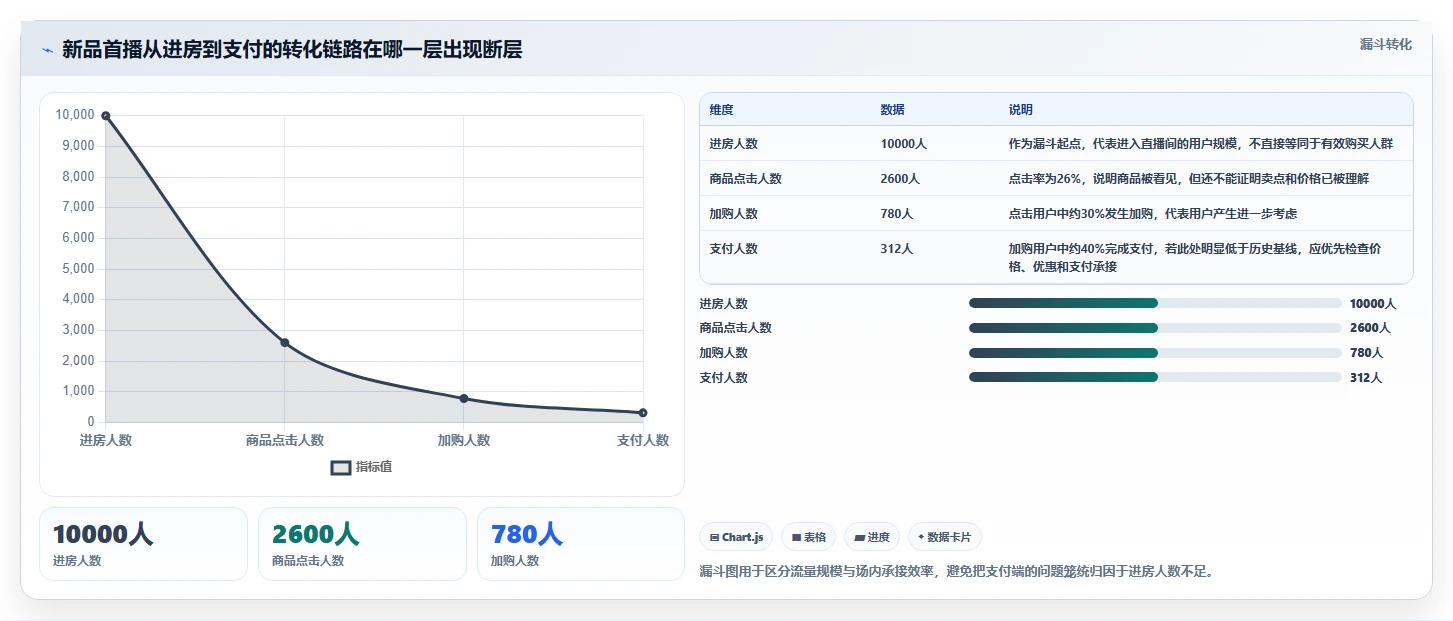Viewport: 1453px width, 621px height.
Task: Click the 说明 table column header
Action: coord(1021,110)
